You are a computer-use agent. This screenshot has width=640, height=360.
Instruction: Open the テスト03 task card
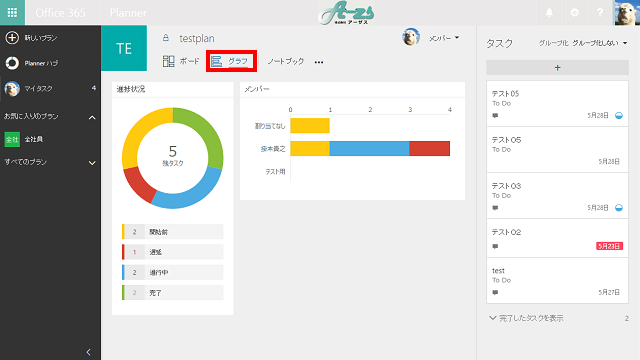pos(558,196)
